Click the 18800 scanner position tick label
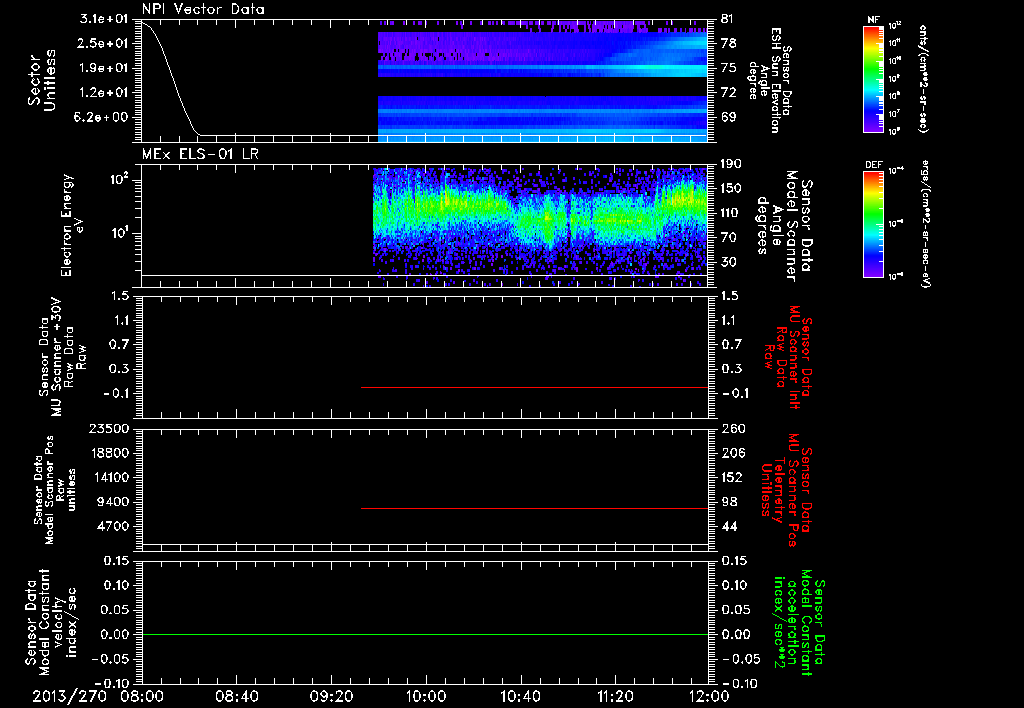 point(108,453)
